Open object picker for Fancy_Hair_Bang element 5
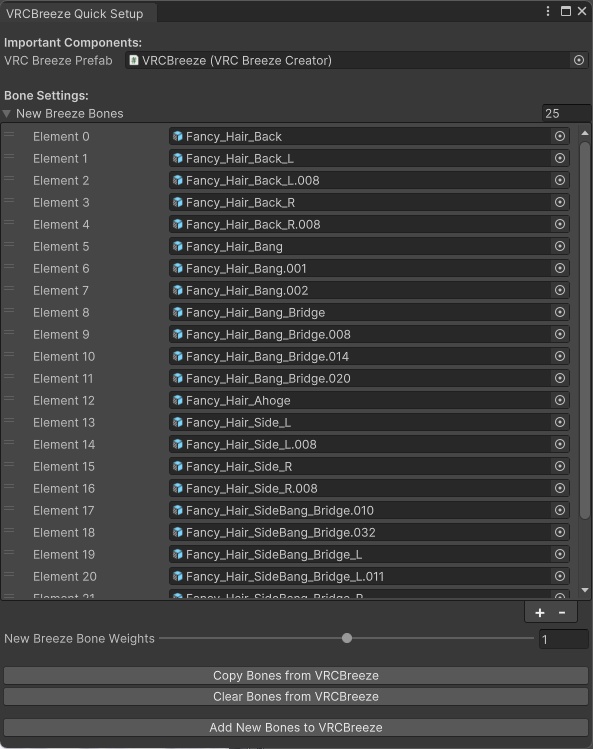The width and height of the screenshot is (593, 749). 560,246
